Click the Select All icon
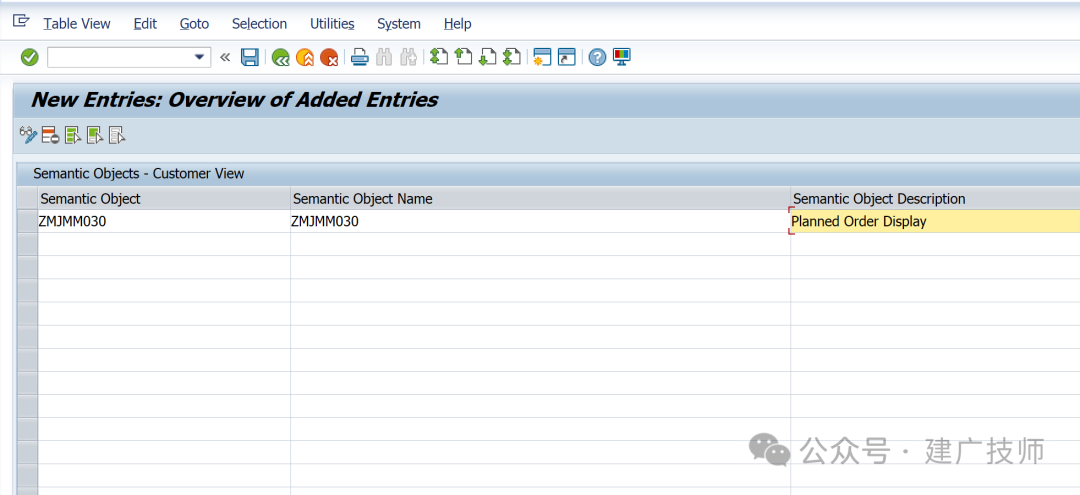1080x495 pixels. tap(72, 135)
